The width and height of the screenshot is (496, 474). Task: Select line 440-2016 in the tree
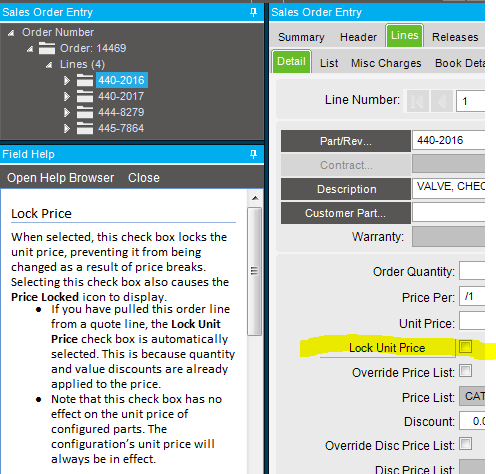point(121,80)
